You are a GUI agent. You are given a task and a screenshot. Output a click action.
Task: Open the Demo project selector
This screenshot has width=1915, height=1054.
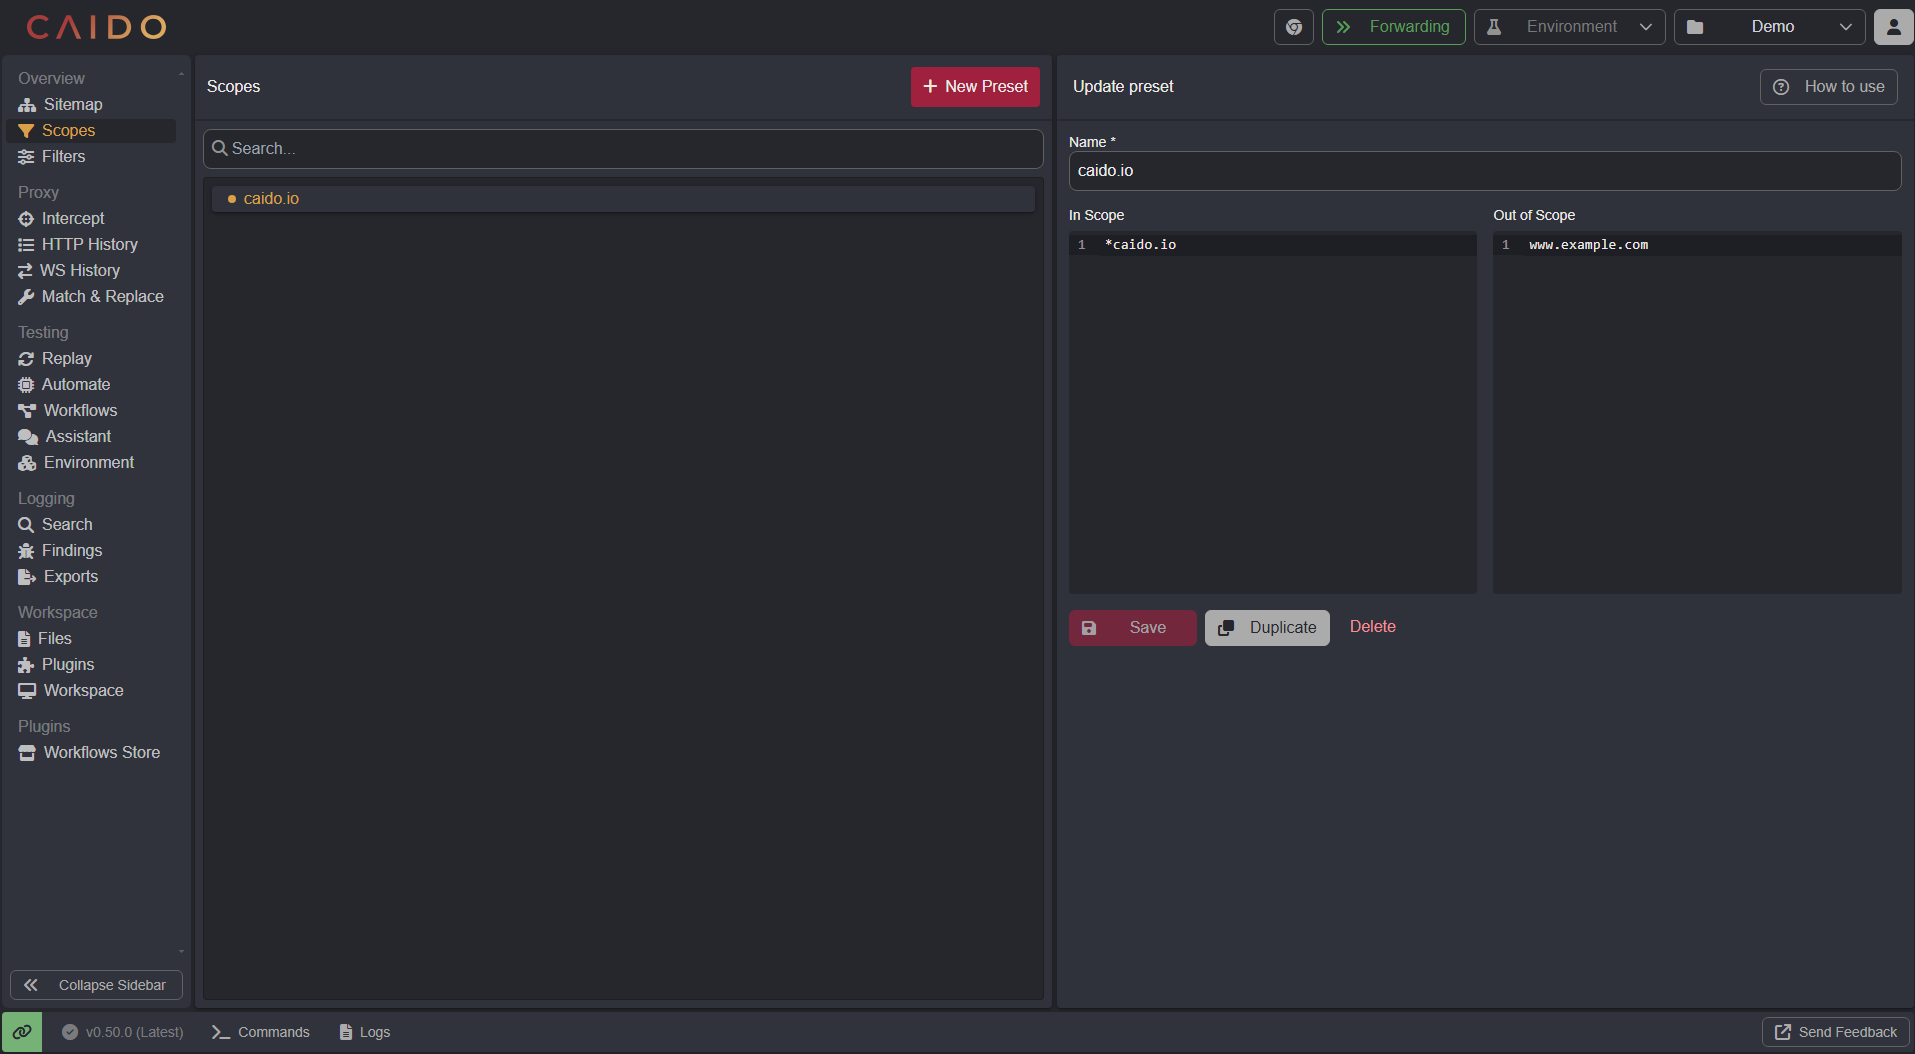(x=1770, y=27)
